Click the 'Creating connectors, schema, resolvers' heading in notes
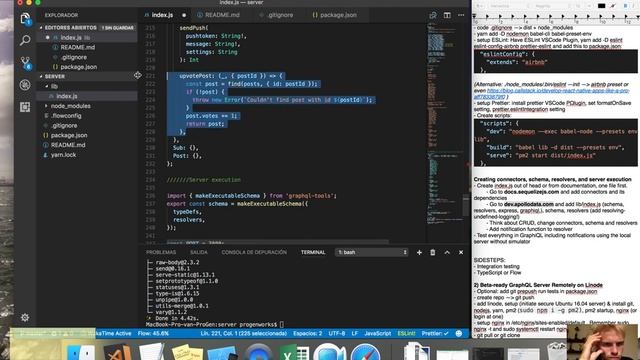Viewport: 640px width, 360px height. tap(552, 179)
